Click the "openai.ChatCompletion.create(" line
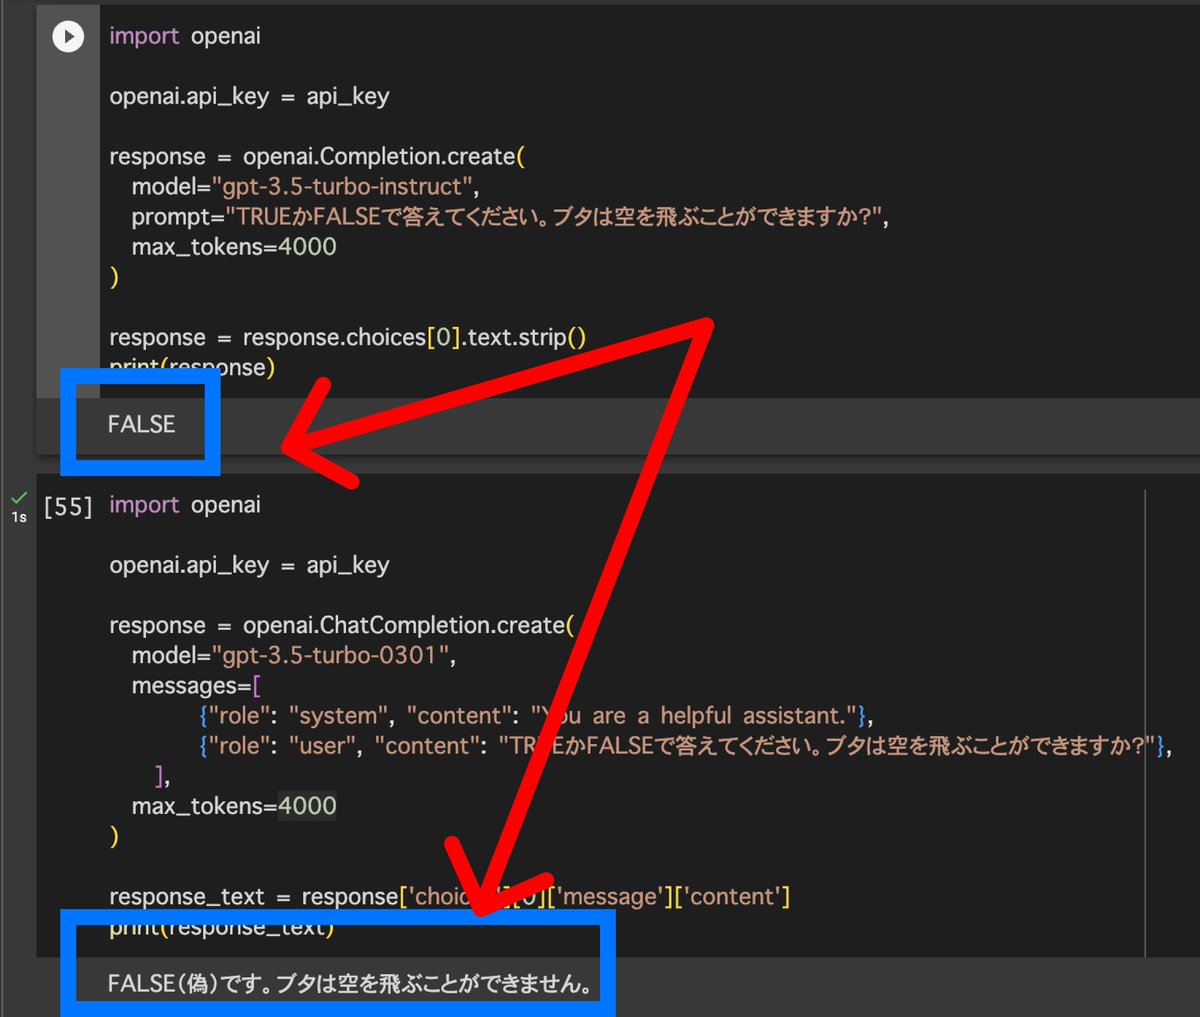This screenshot has height=1017, width=1200. tap(342, 626)
